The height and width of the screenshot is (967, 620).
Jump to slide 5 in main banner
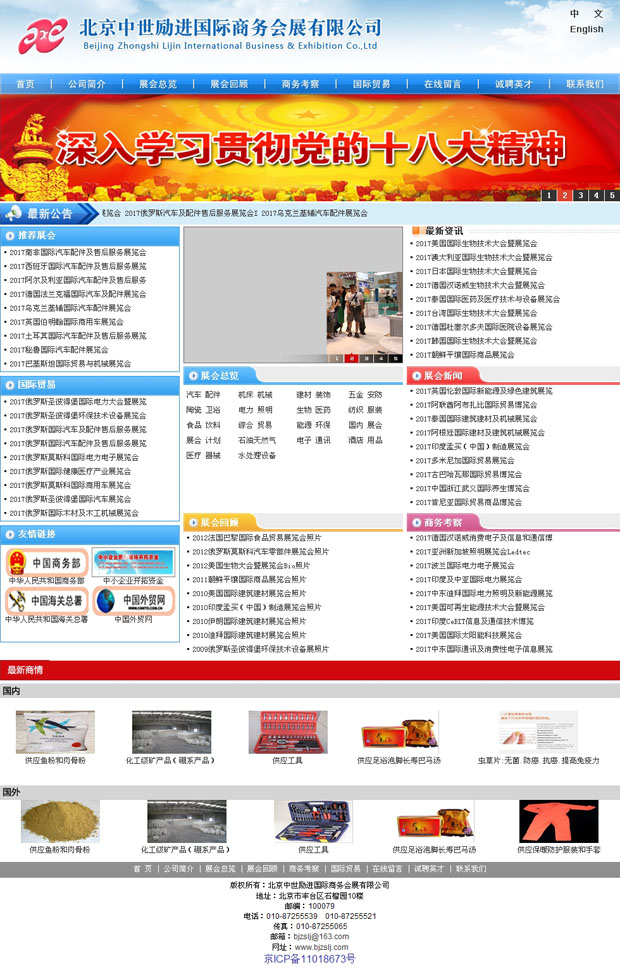click(x=611, y=195)
